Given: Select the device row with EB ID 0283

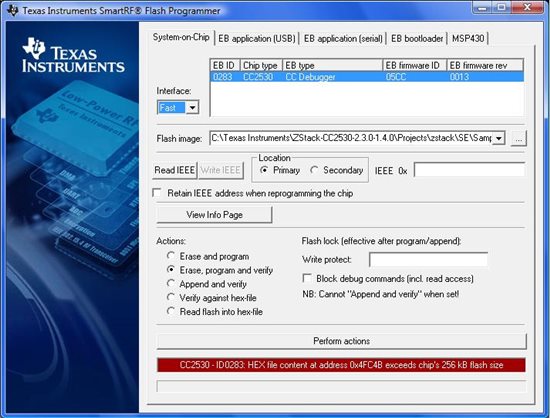Looking at the screenshot, I should pyautogui.click(x=367, y=77).
